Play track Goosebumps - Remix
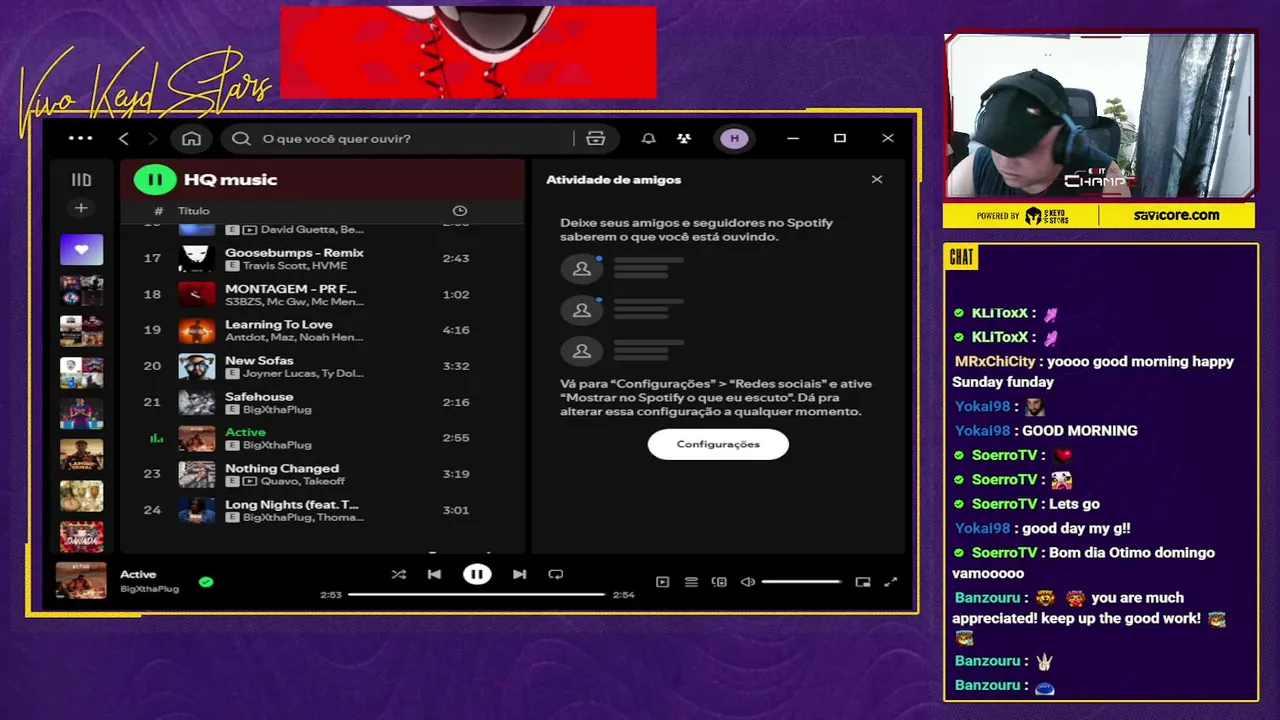The image size is (1280, 720). point(323,258)
